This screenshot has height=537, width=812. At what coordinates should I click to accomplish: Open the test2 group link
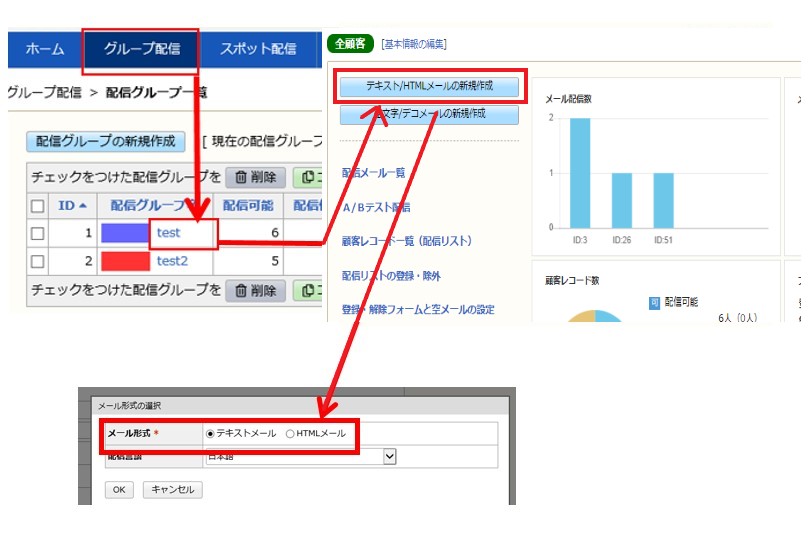(172, 261)
